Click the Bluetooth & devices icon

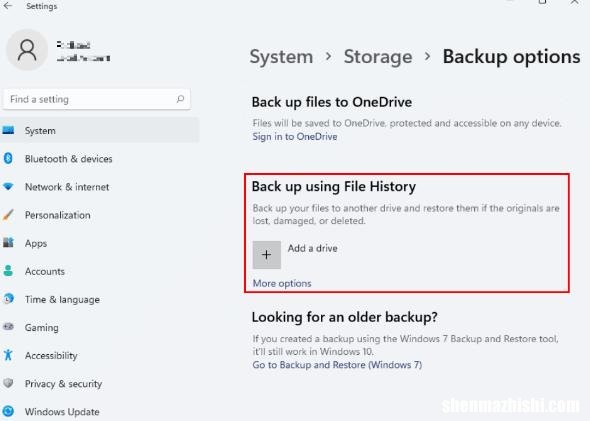8,158
